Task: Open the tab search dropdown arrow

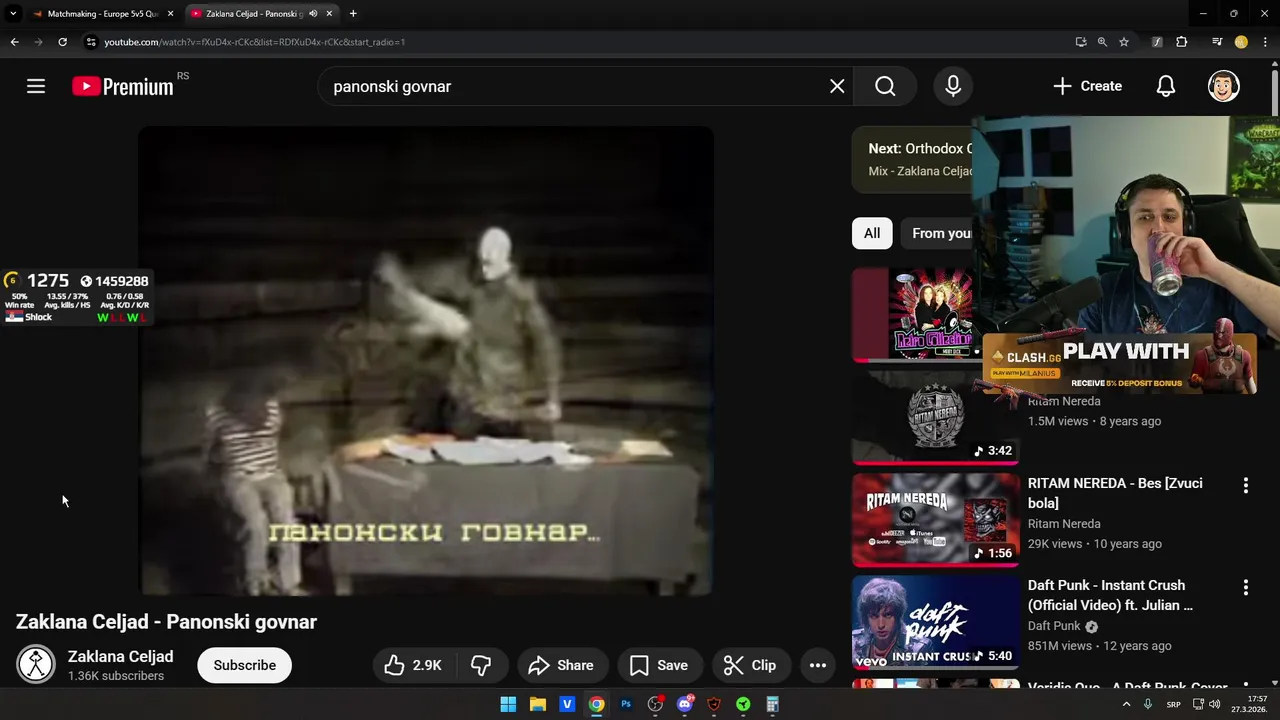Action: tap(13, 14)
